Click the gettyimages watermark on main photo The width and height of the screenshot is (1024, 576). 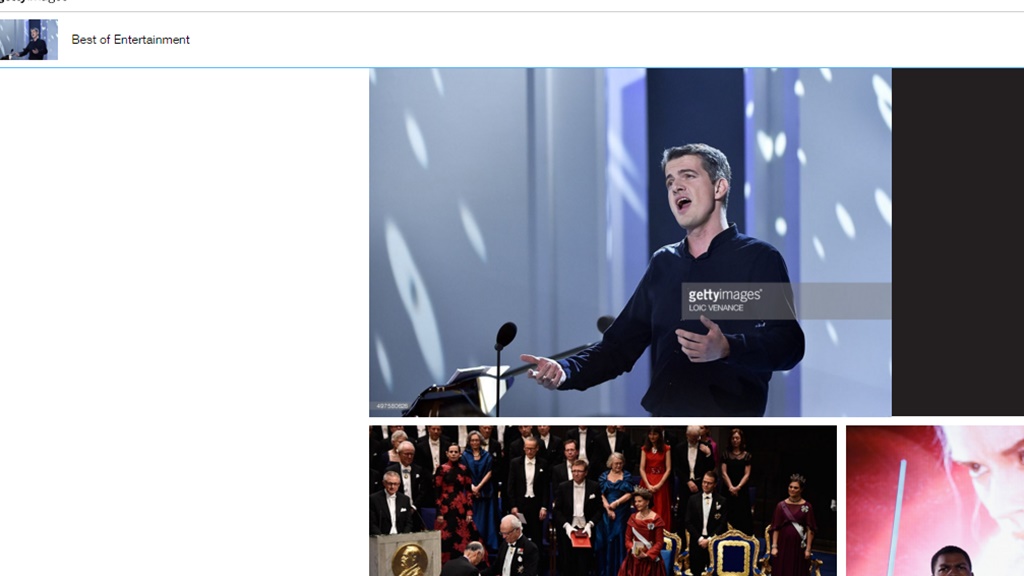[725, 295]
